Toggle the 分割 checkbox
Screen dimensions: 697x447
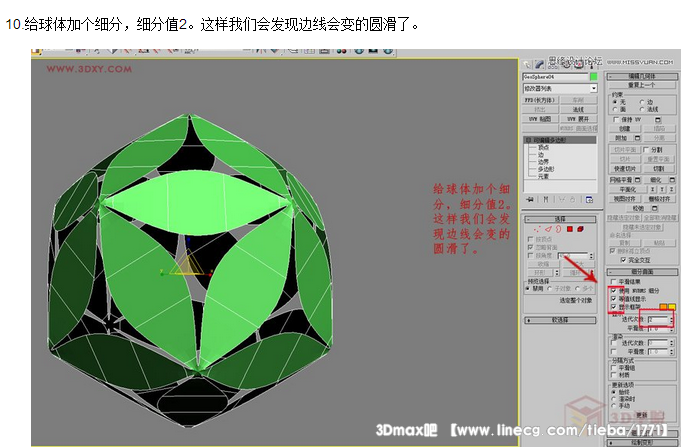click(646, 150)
